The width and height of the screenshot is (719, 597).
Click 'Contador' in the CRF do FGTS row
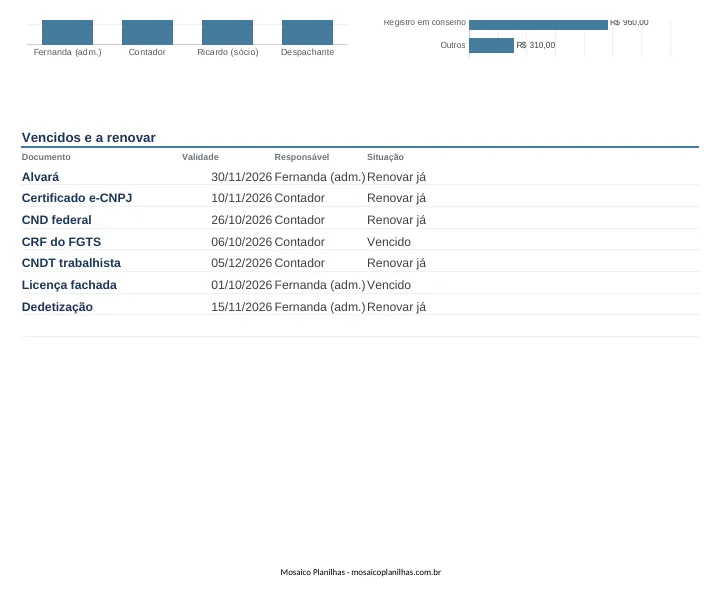(x=299, y=242)
